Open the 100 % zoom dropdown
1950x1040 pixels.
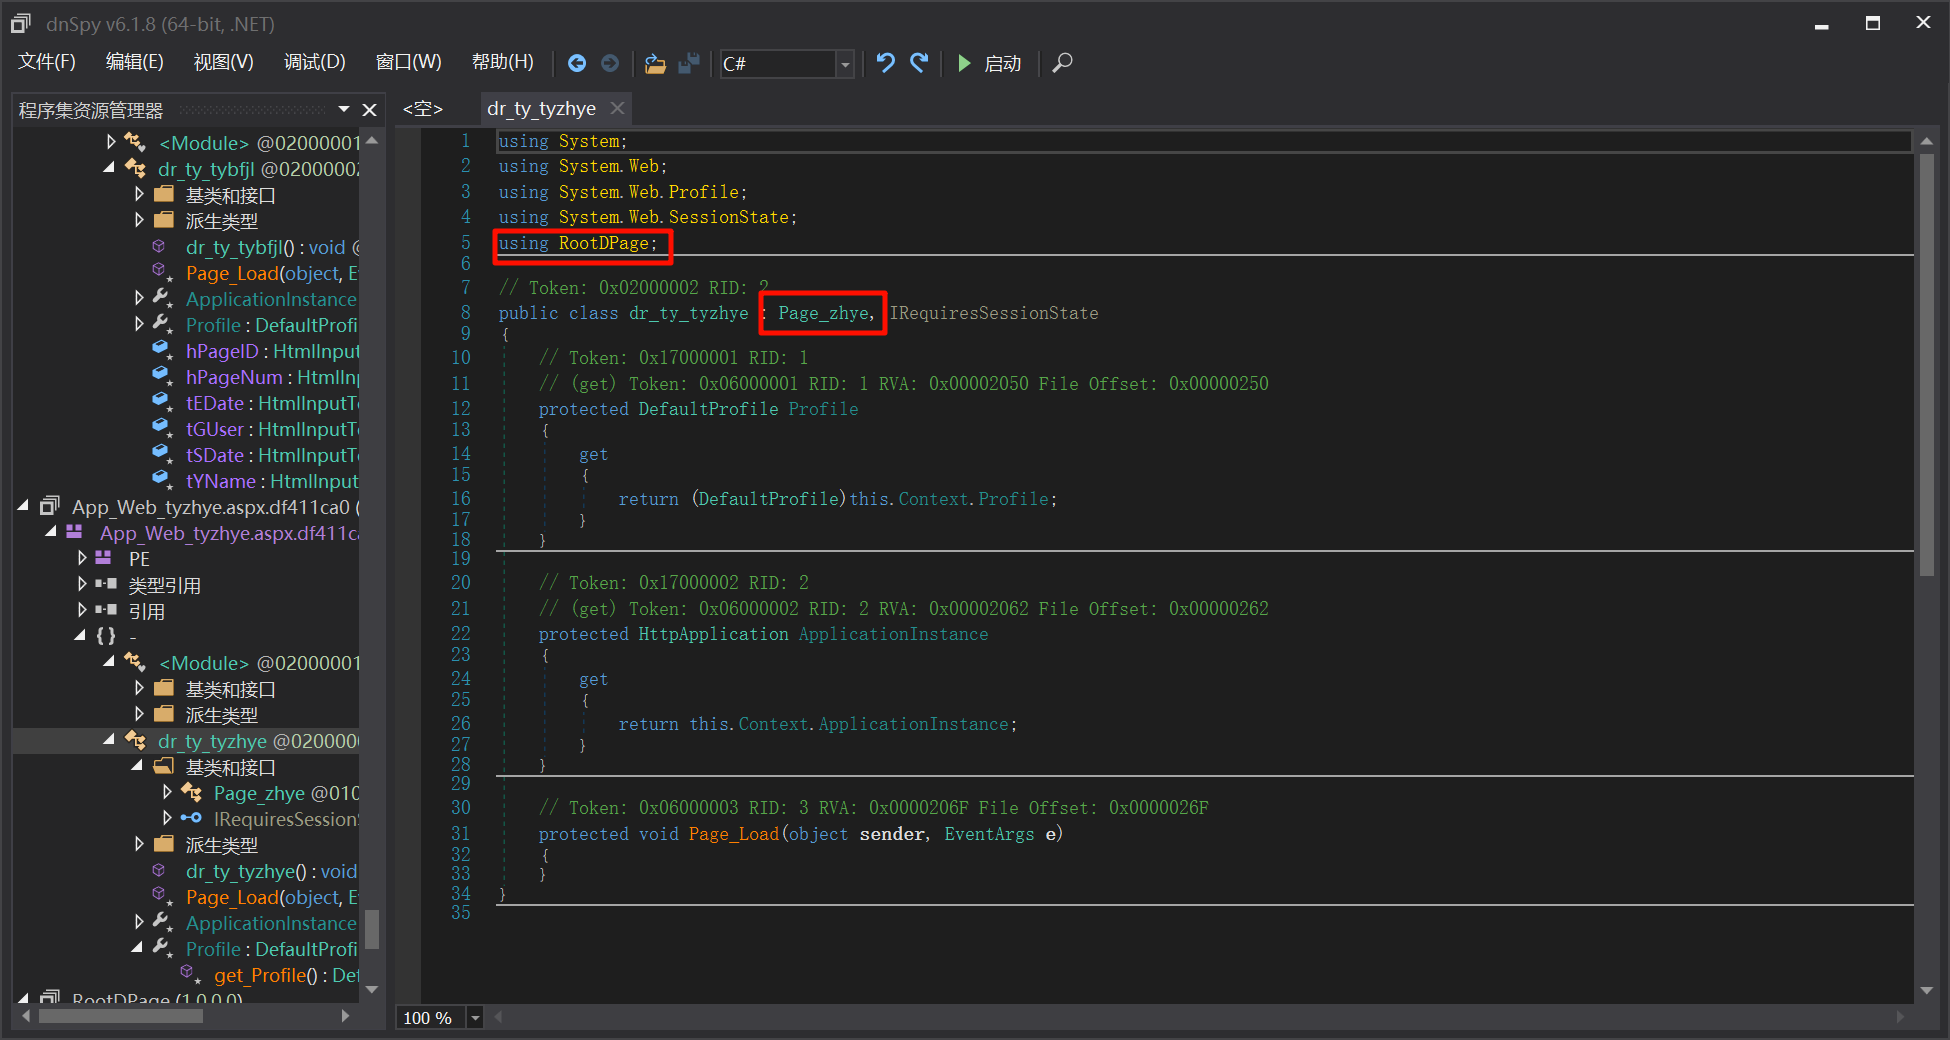pos(476,1018)
